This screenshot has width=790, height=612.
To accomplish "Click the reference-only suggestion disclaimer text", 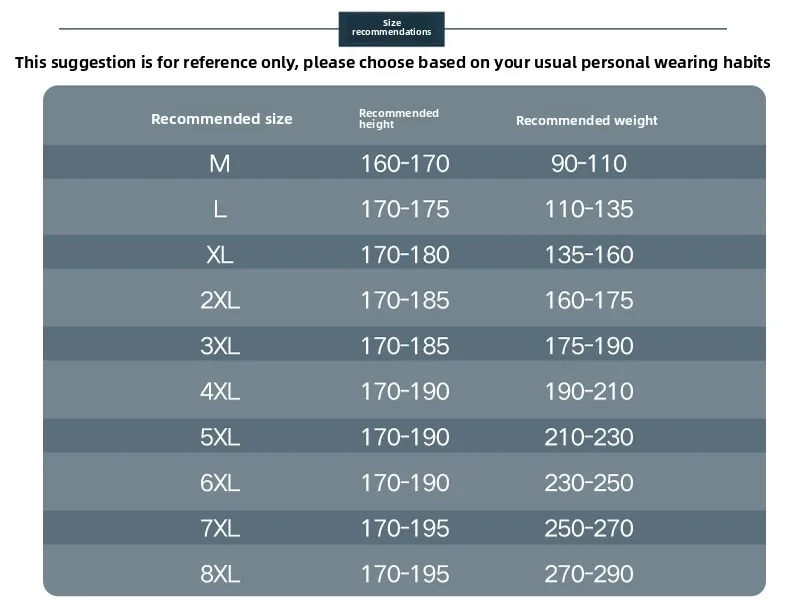I will pyautogui.click(x=392, y=62).
